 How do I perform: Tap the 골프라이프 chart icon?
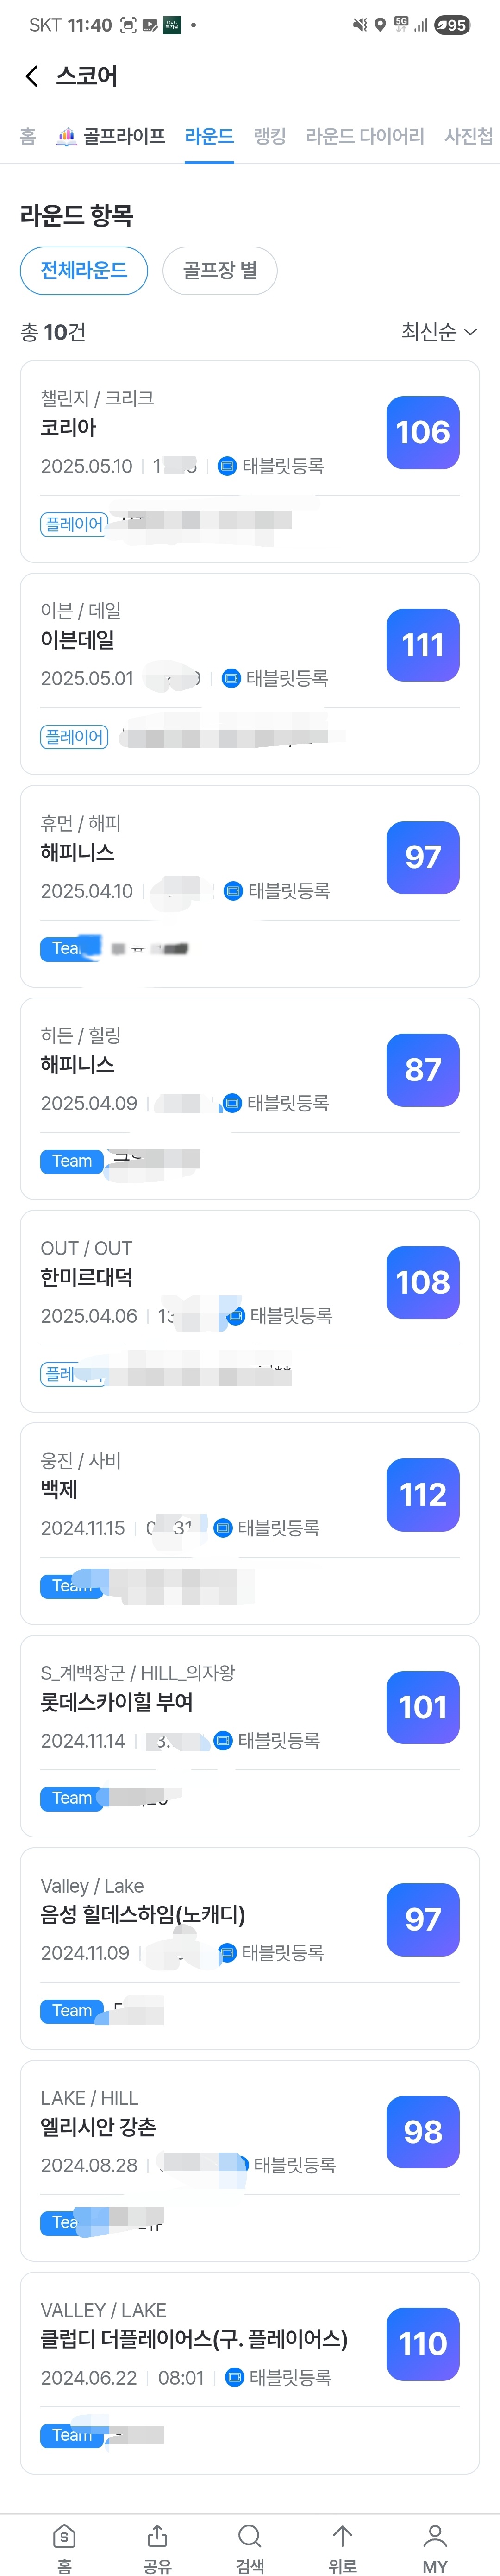(x=66, y=137)
